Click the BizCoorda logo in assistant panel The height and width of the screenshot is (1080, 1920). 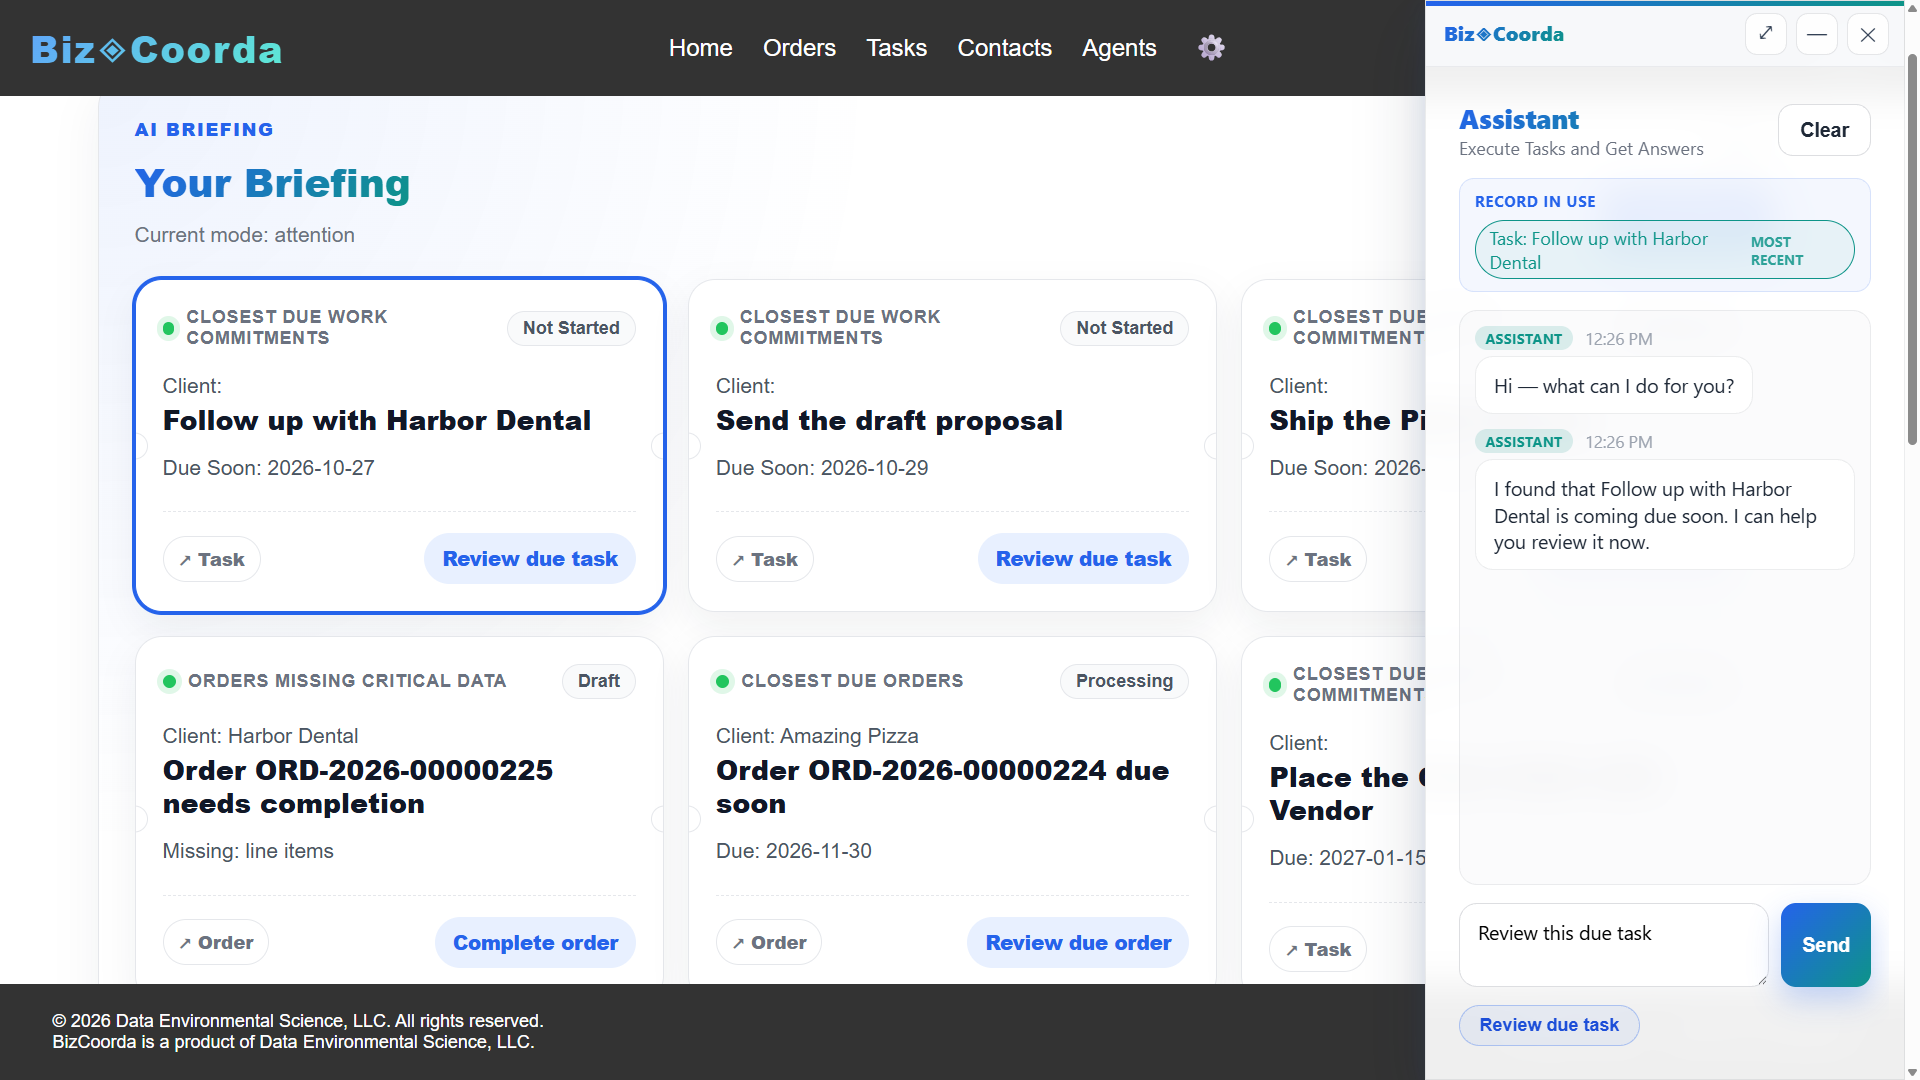tap(1503, 34)
